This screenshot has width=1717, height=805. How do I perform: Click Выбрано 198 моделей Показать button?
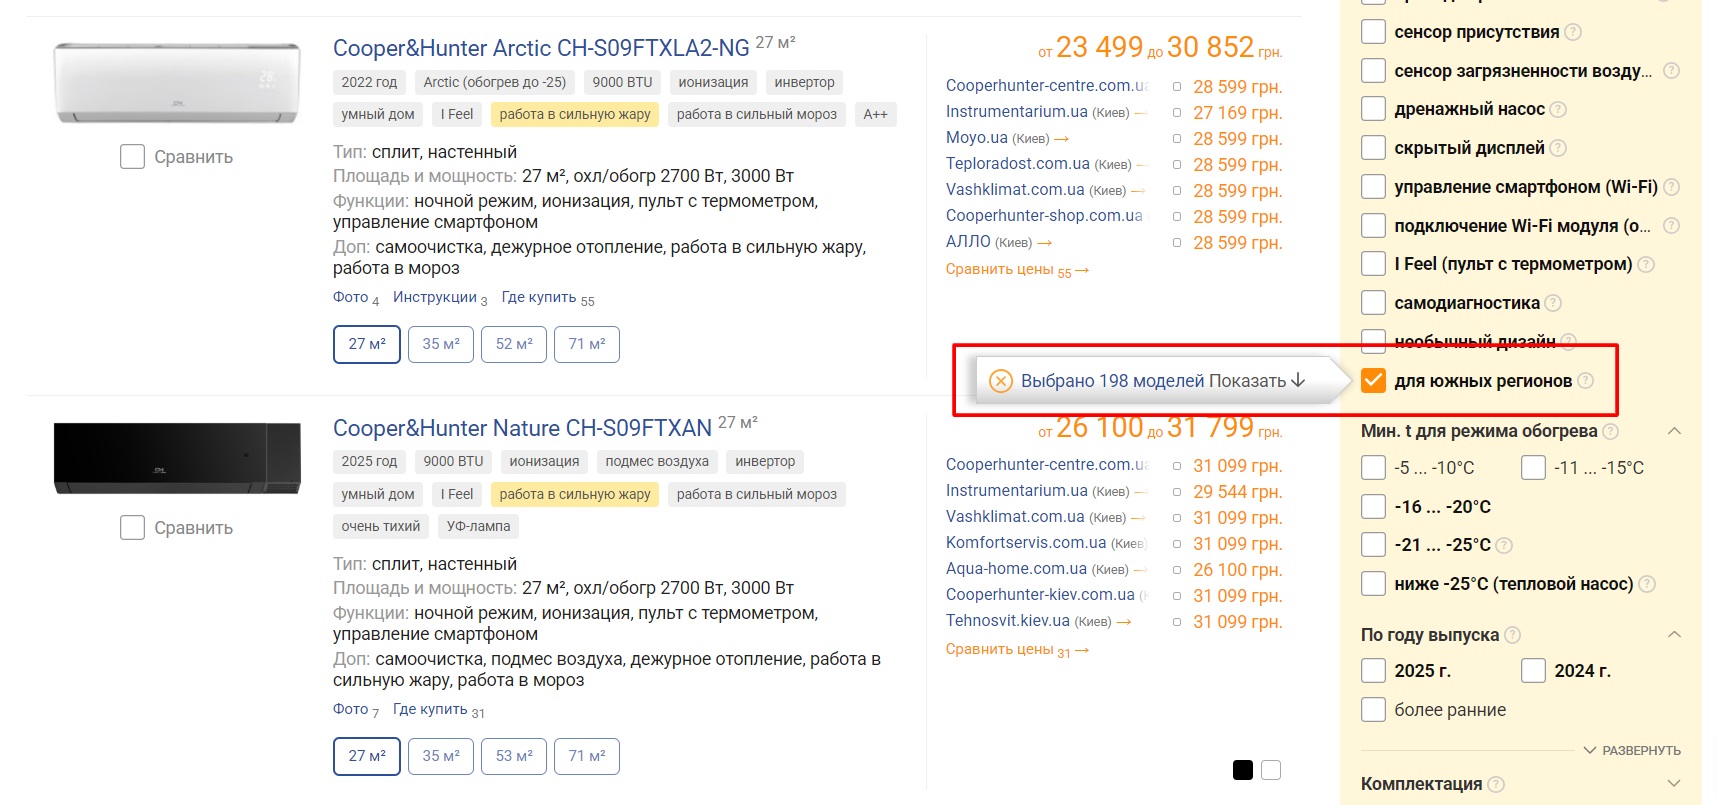pyautogui.click(x=1163, y=381)
